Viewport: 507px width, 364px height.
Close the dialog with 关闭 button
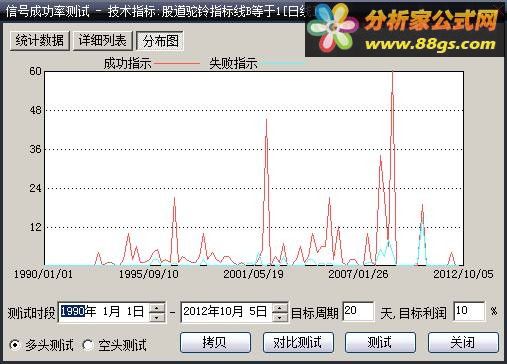(x=463, y=342)
